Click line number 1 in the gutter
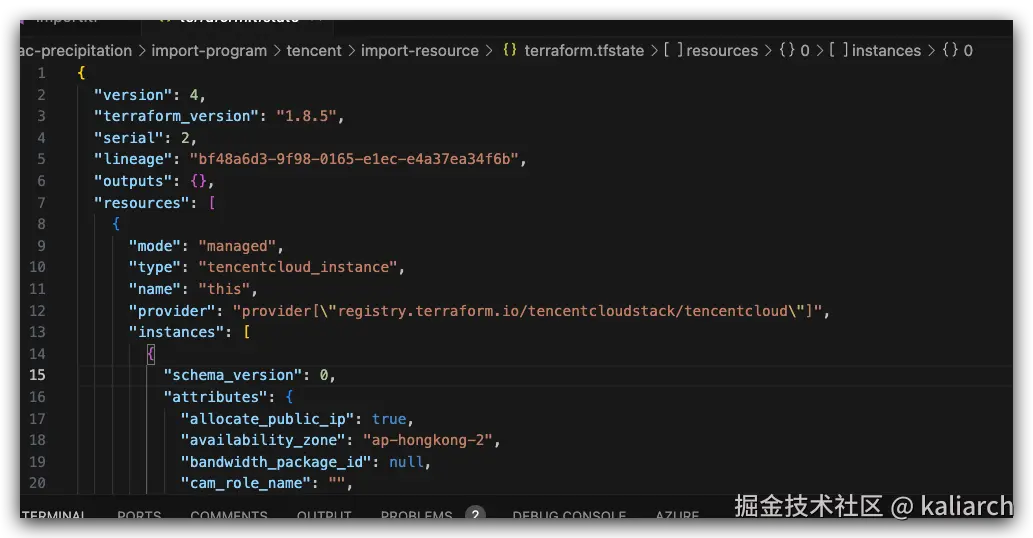The width and height of the screenshot is (1033, 538). point(42,73)
